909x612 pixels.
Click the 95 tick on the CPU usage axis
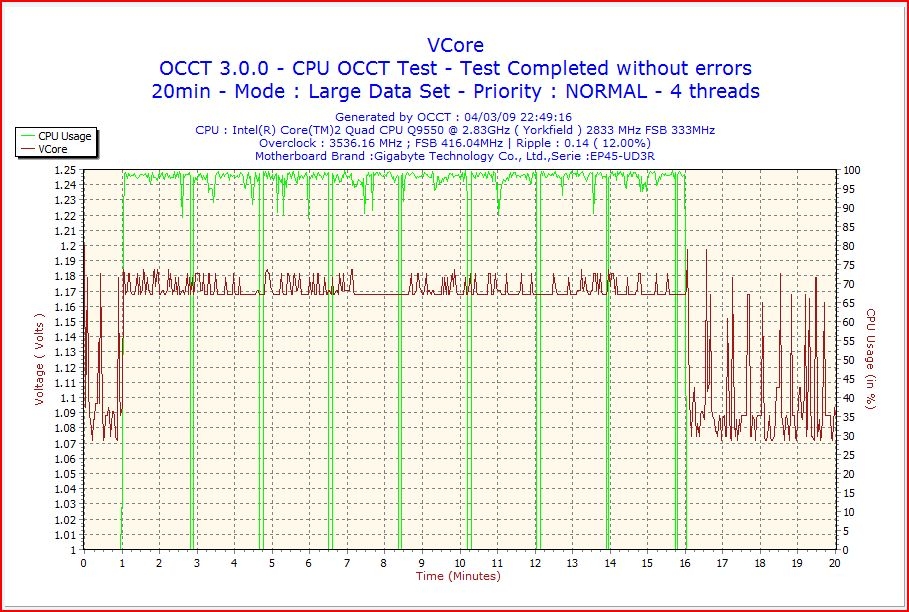click(847, 189)
